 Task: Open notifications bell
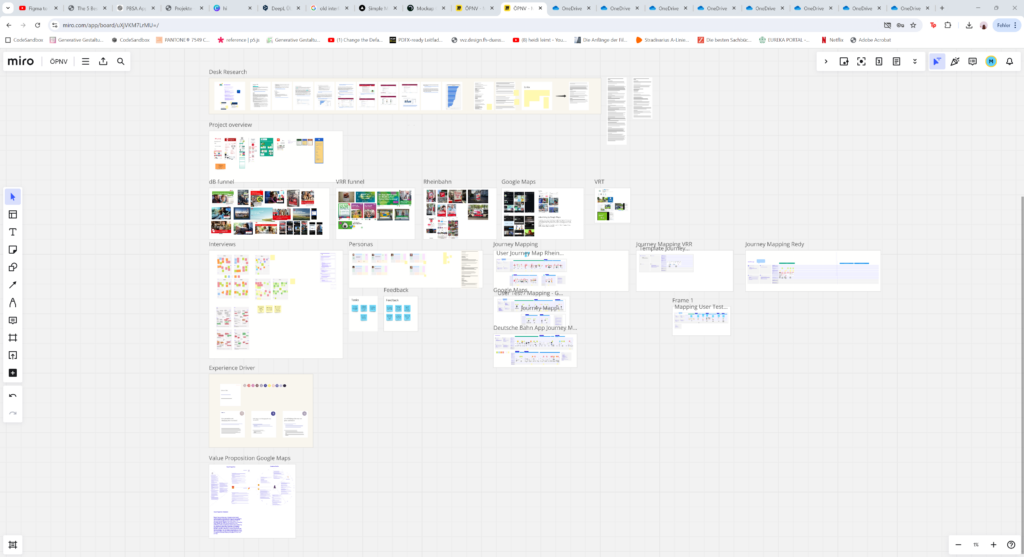coord(1010,61)
